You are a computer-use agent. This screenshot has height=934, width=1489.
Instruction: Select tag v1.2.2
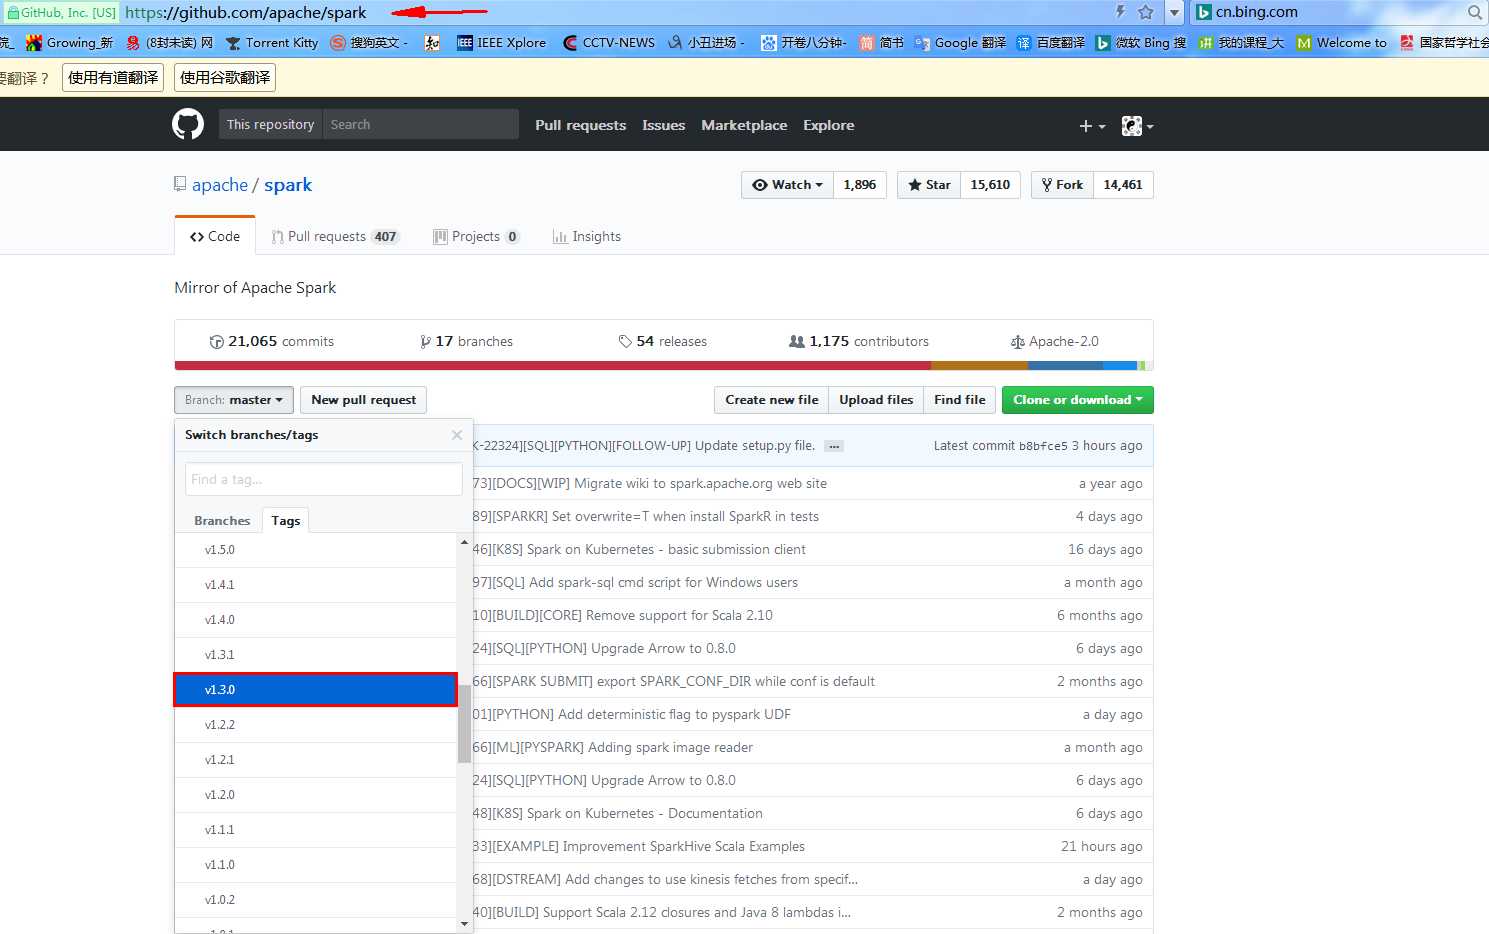(x=316, y=725)
